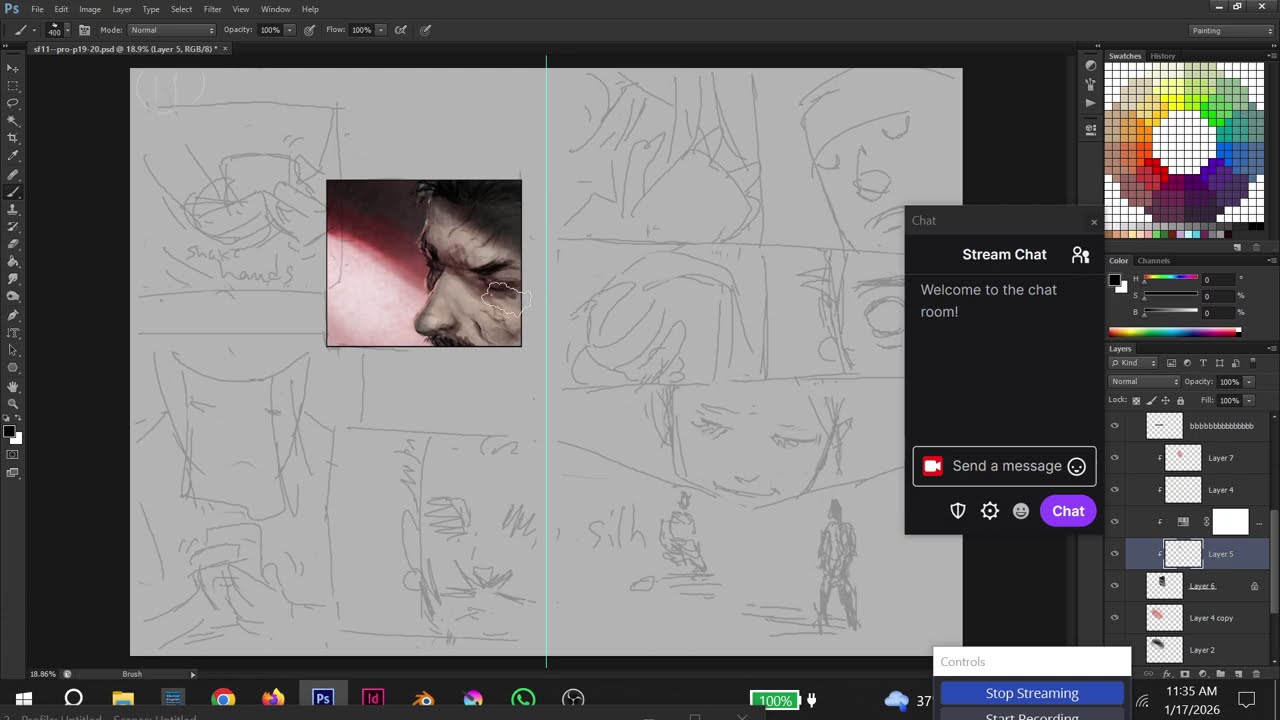Switch to the History tab
Screen dimensions: 1280x720
coord(1163,56)
